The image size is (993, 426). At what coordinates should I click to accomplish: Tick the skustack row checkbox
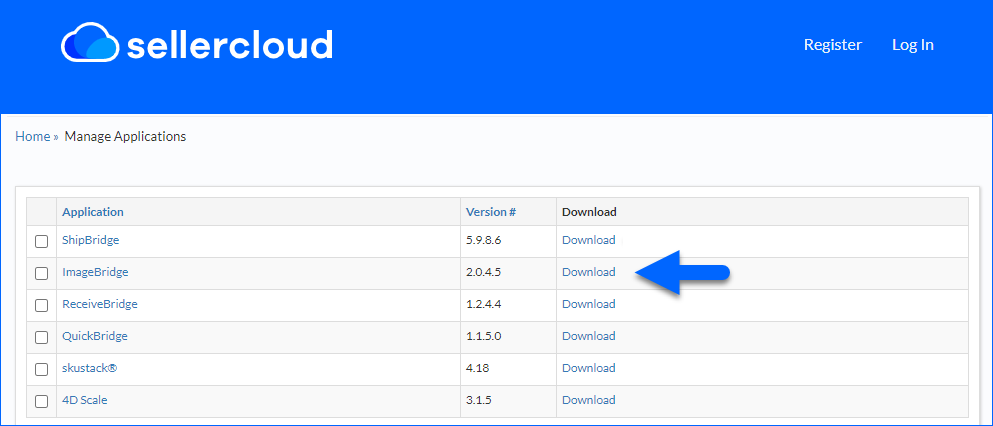pyautogui.click(x=41, y=369)
